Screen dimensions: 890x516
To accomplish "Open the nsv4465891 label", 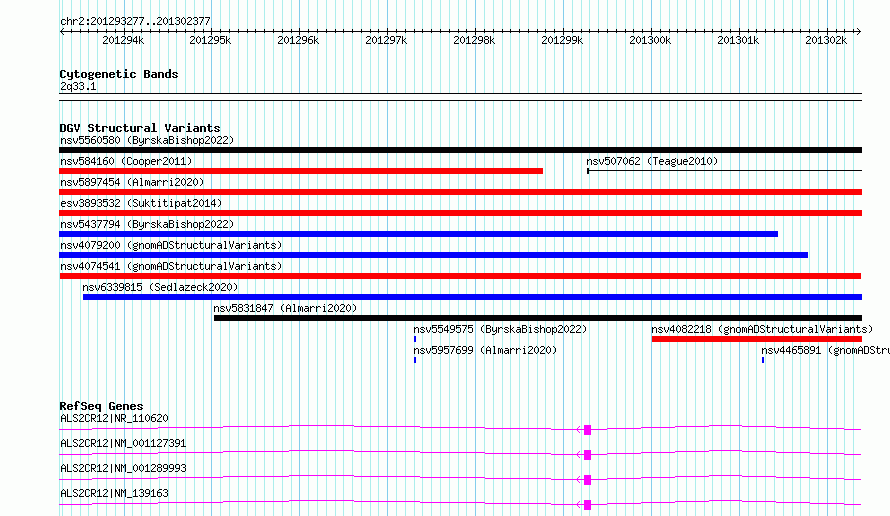I will point(825,350).
